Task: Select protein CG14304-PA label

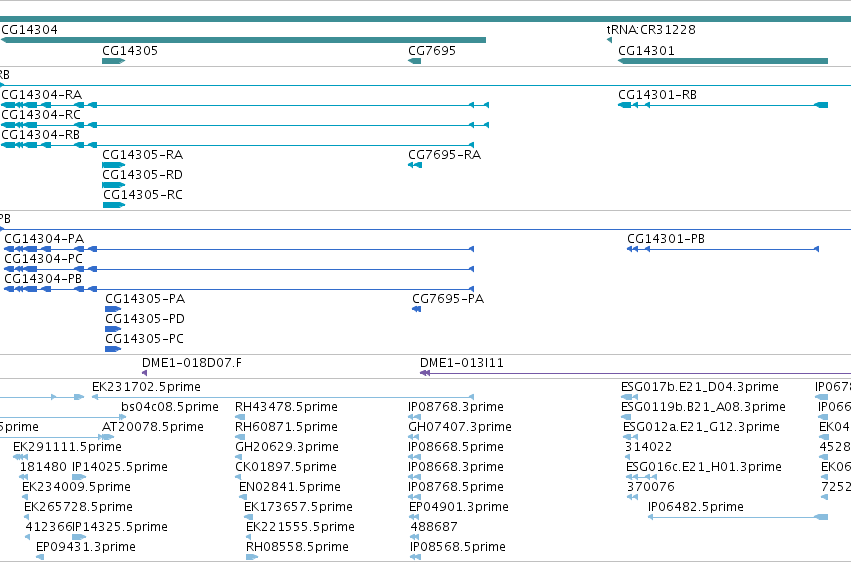Action: (x=44, y=239)
